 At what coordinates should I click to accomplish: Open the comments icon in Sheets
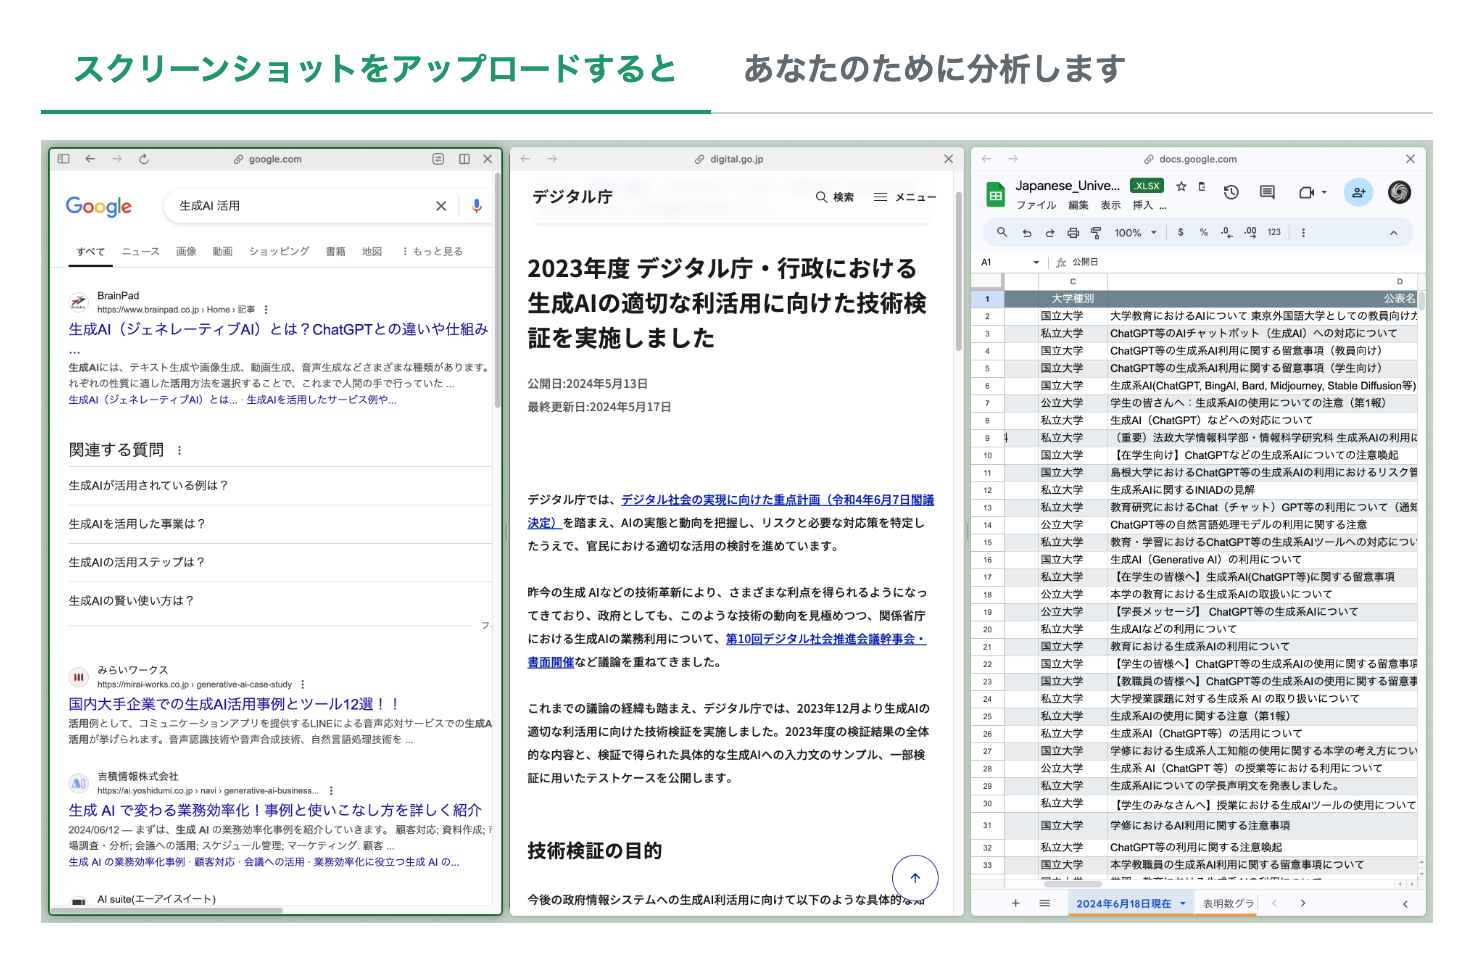pos(1267,192)
